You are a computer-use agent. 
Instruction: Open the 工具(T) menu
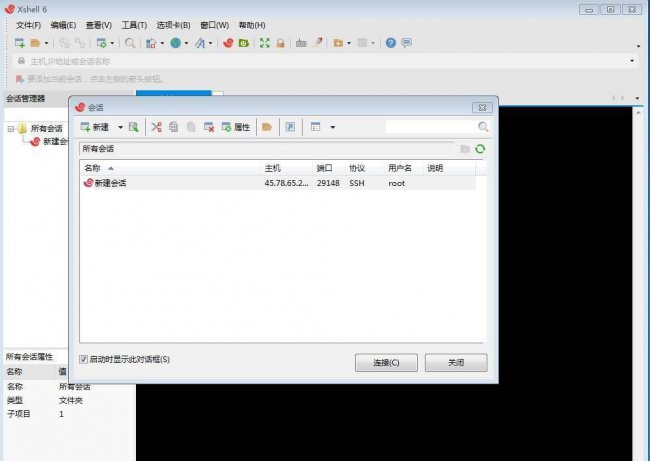pos(134,25)
